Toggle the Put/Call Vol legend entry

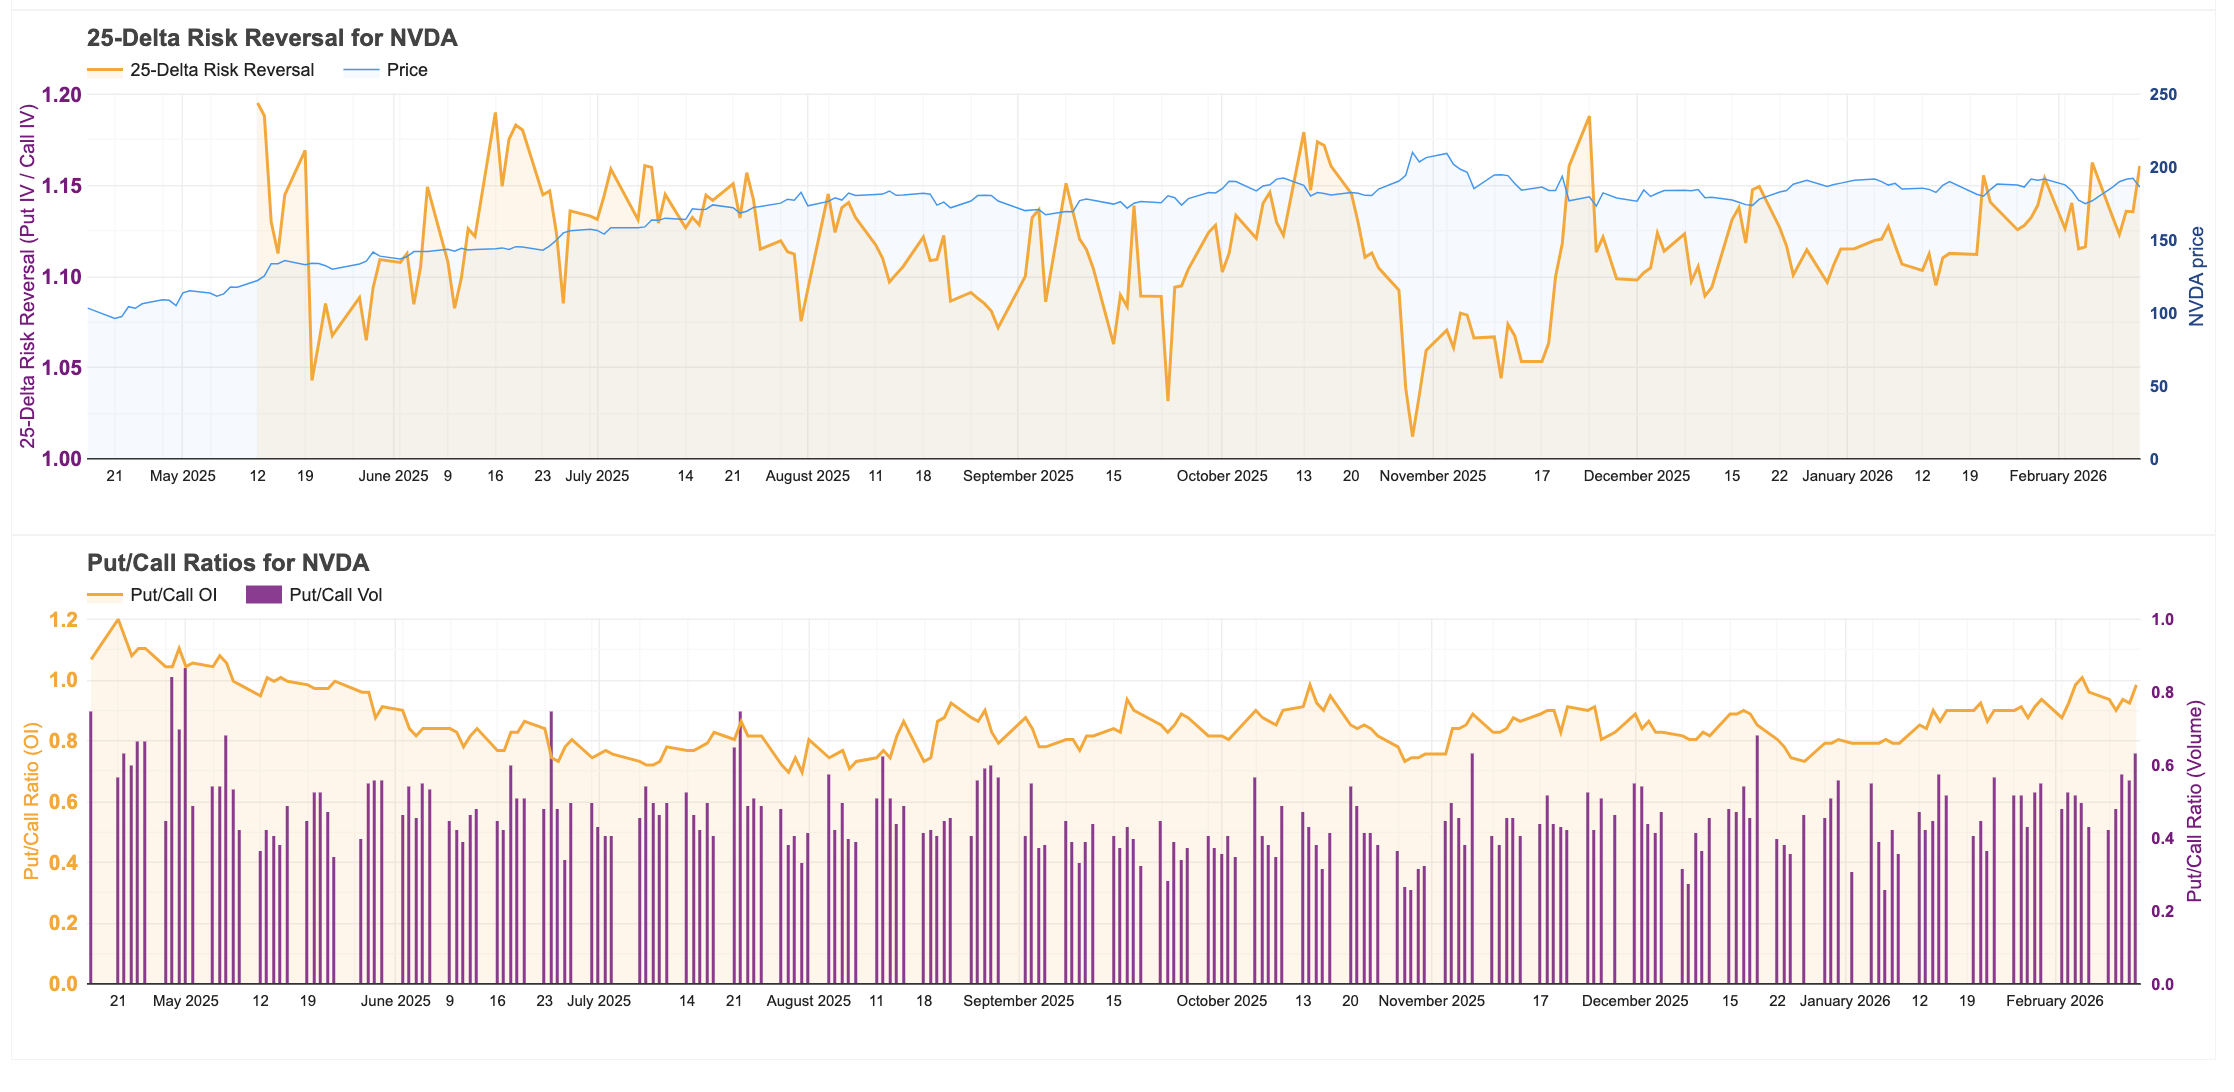click(x=335, y=595)
